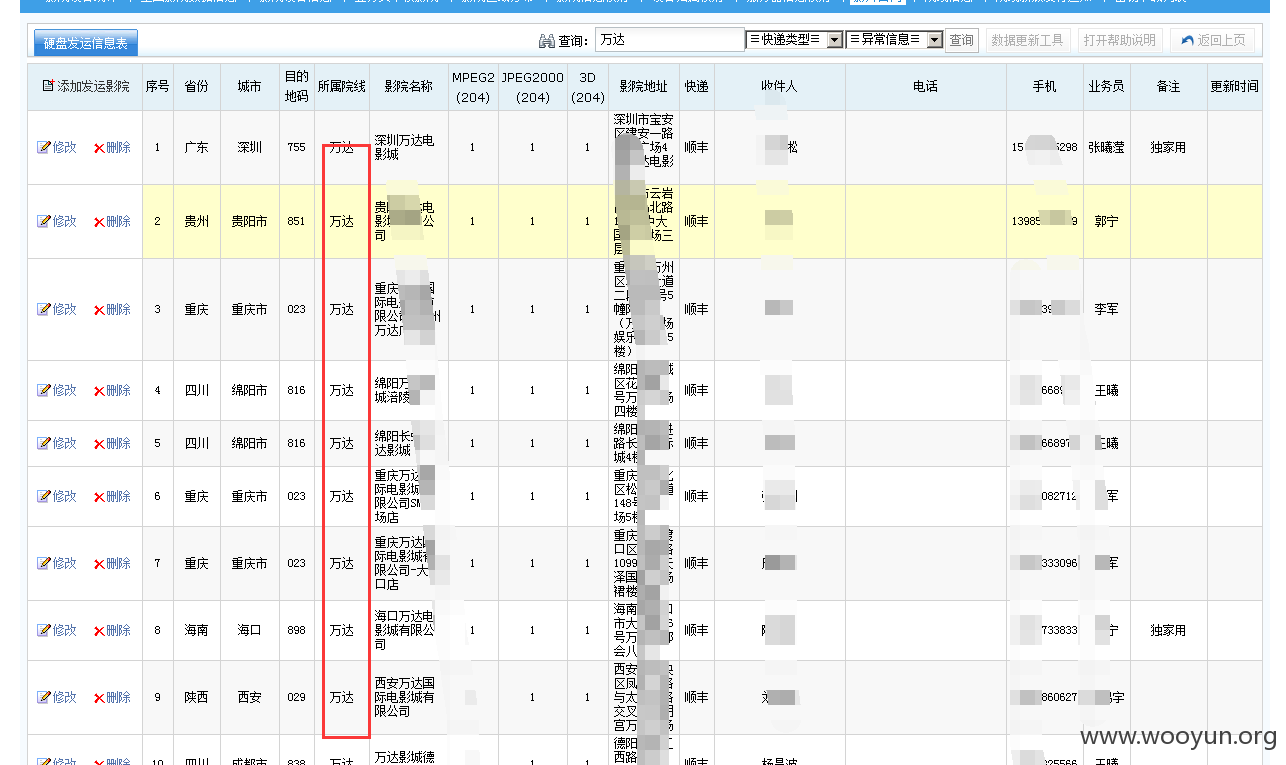Open the 快递类型 dropdown filter
The image size is (1286, 765).
[794, 40]
